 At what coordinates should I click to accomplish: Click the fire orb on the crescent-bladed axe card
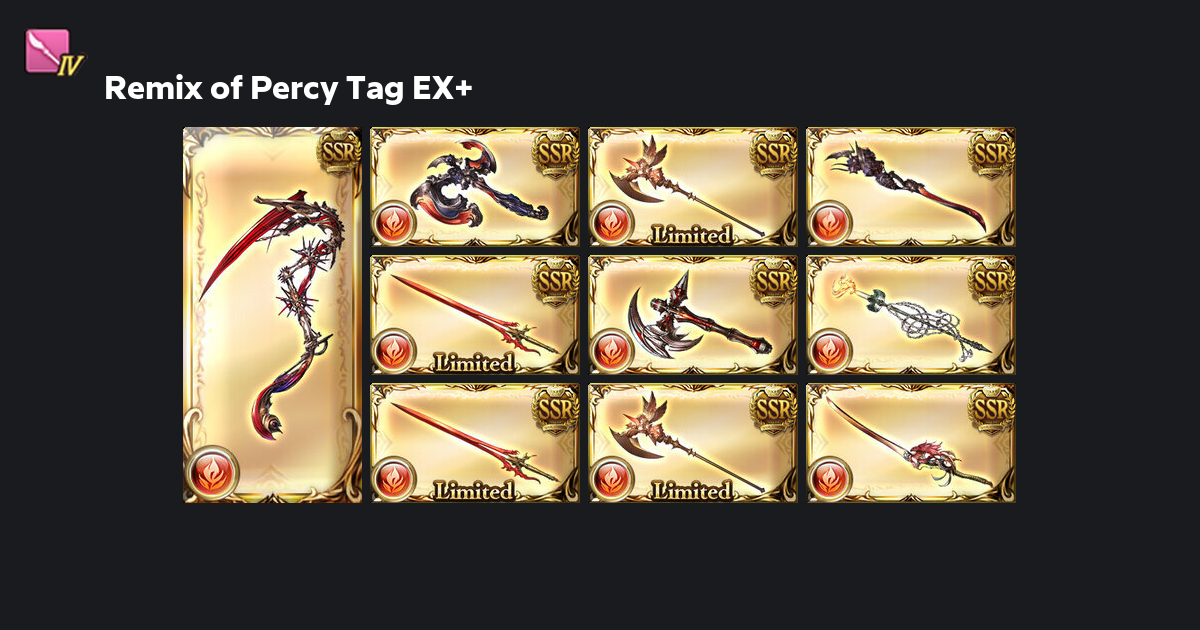pos(612,351)
